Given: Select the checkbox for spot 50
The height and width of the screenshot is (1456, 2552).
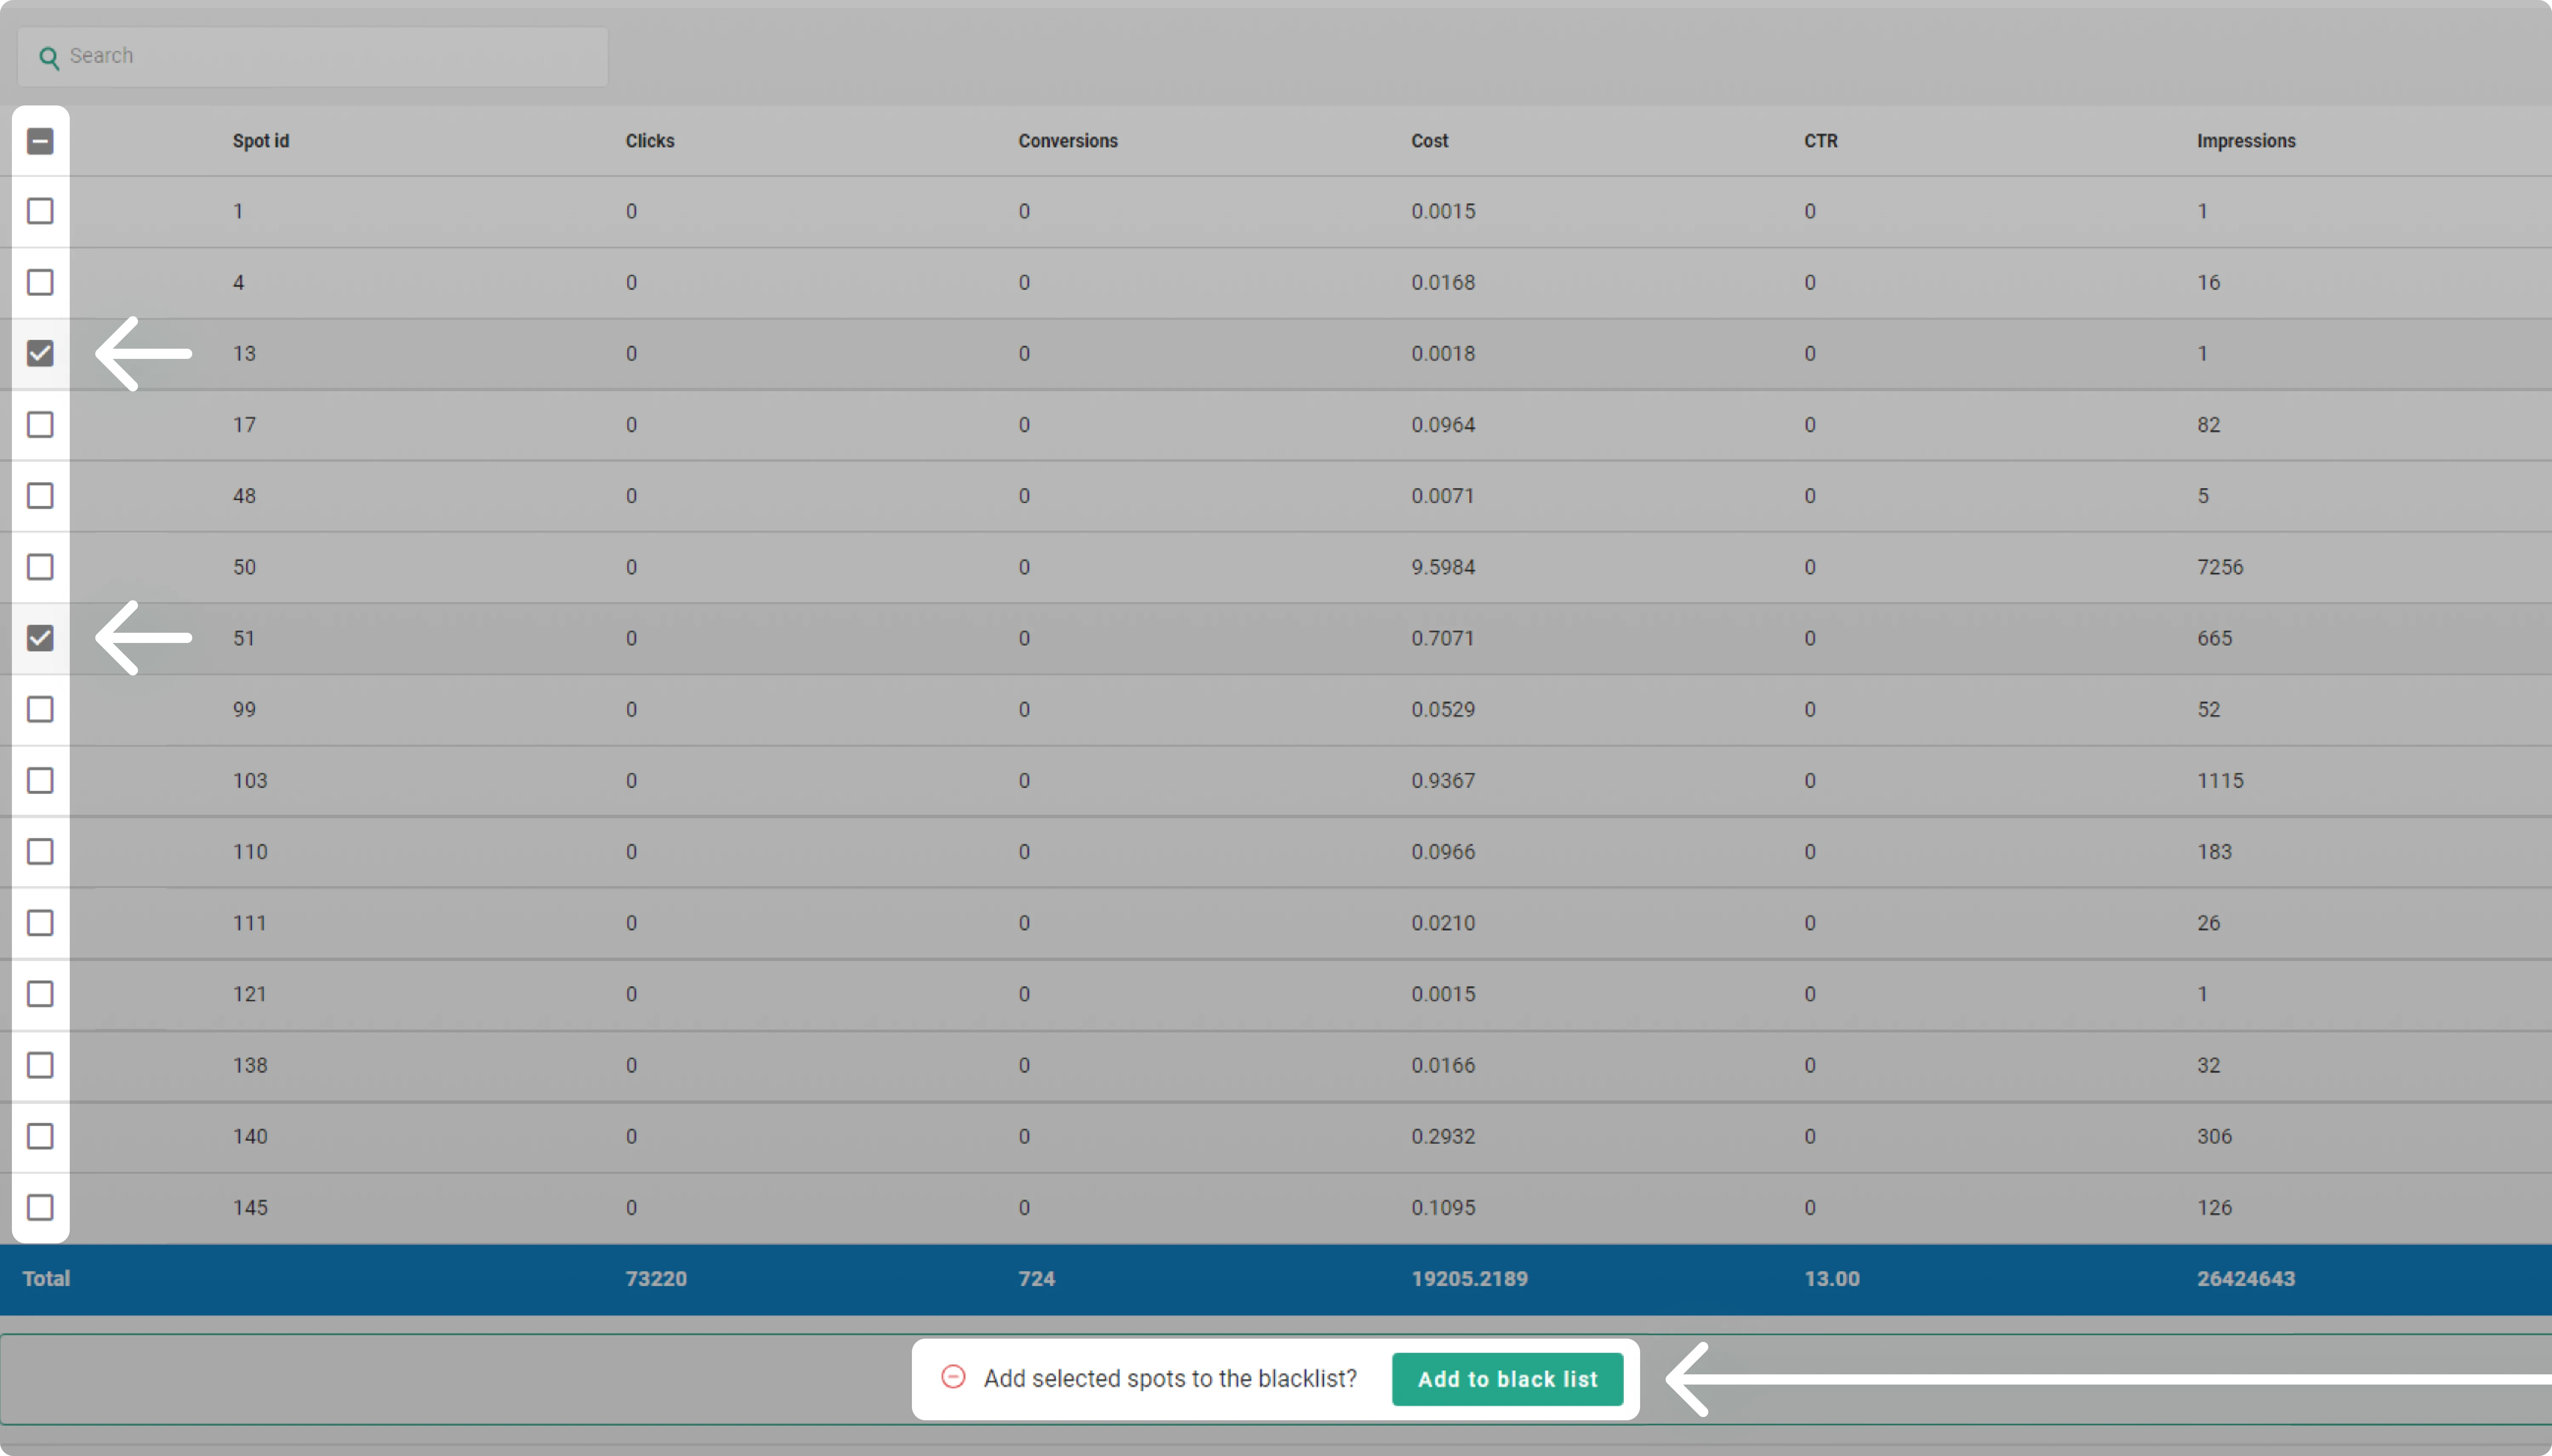Looking at the screenshot, I should coord(40,567).
